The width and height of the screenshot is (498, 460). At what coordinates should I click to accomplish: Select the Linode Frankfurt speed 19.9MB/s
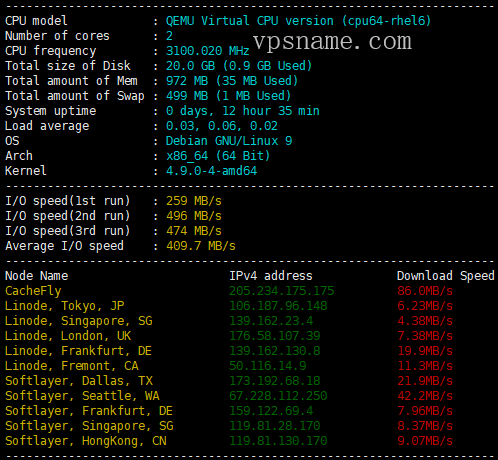pos(425,351)
